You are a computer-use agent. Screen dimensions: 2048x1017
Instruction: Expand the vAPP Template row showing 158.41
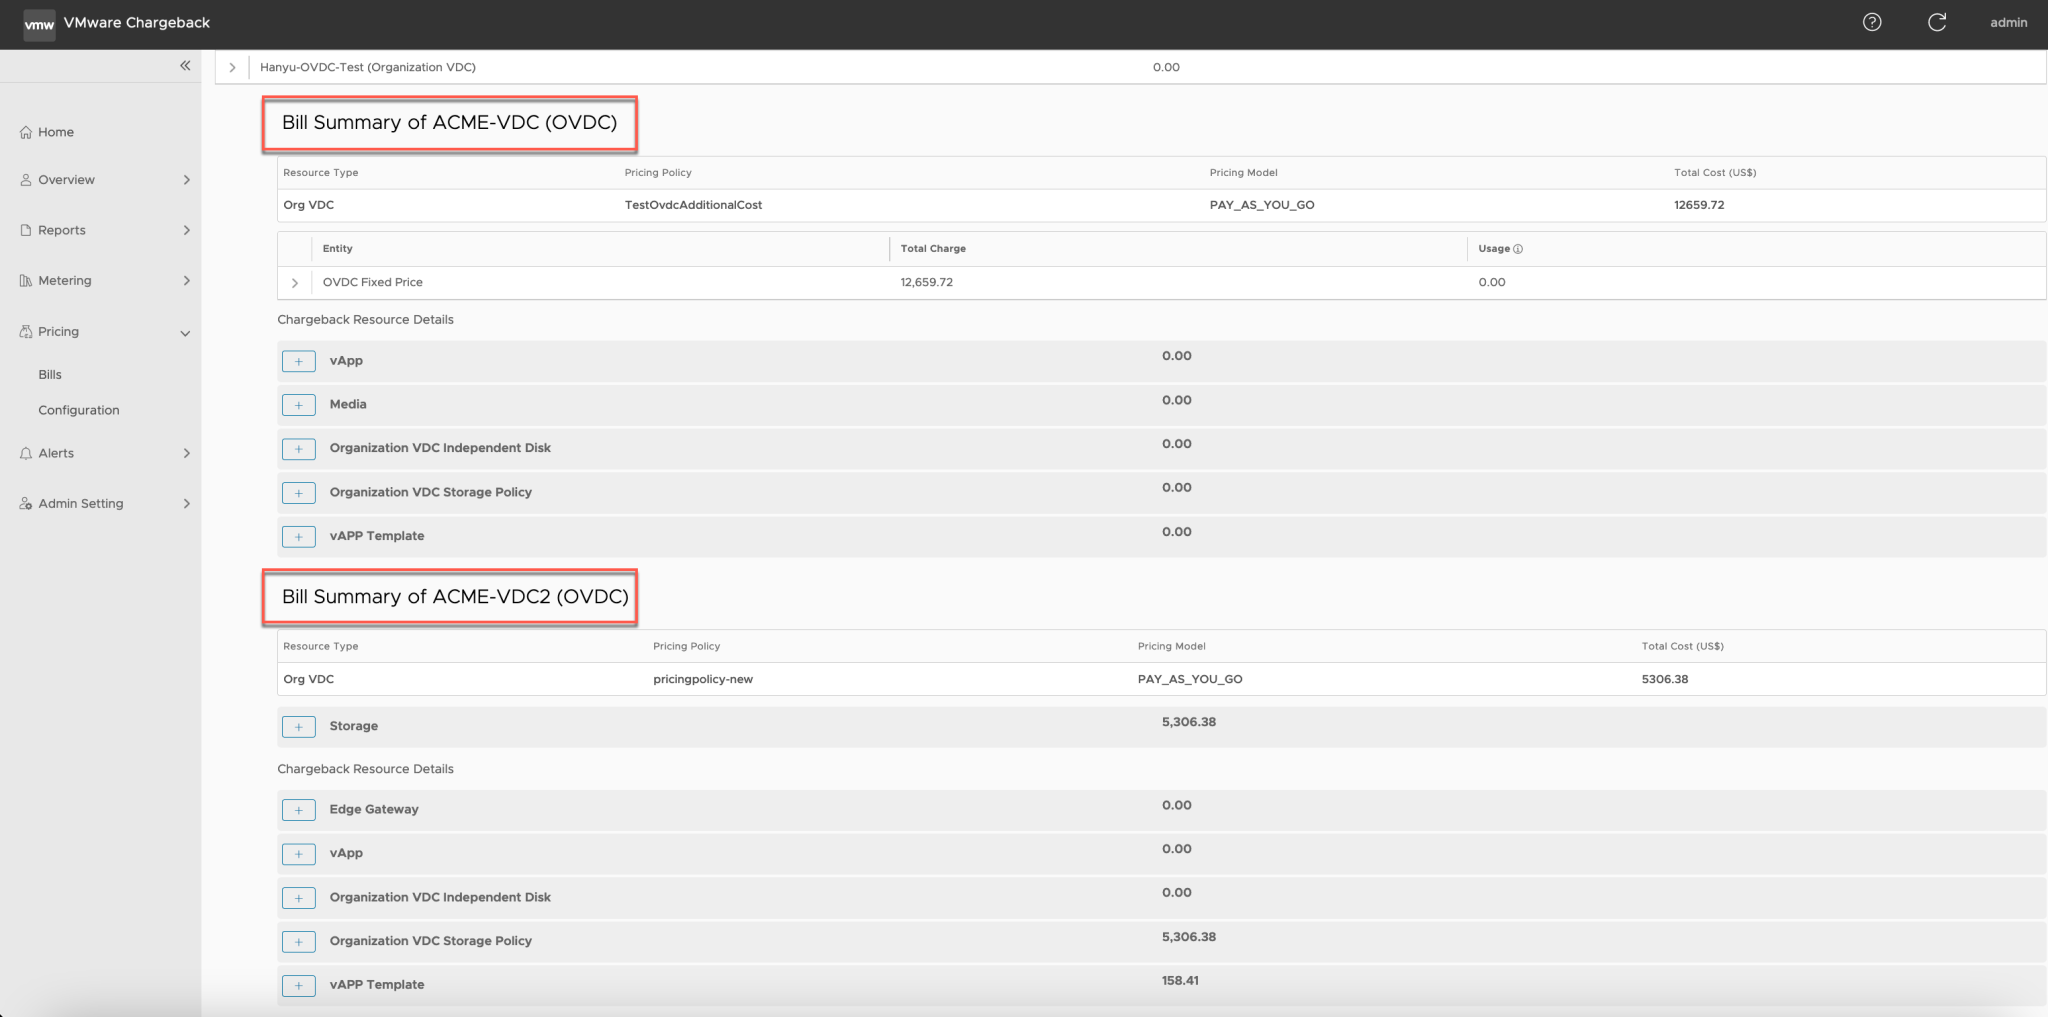298,985
